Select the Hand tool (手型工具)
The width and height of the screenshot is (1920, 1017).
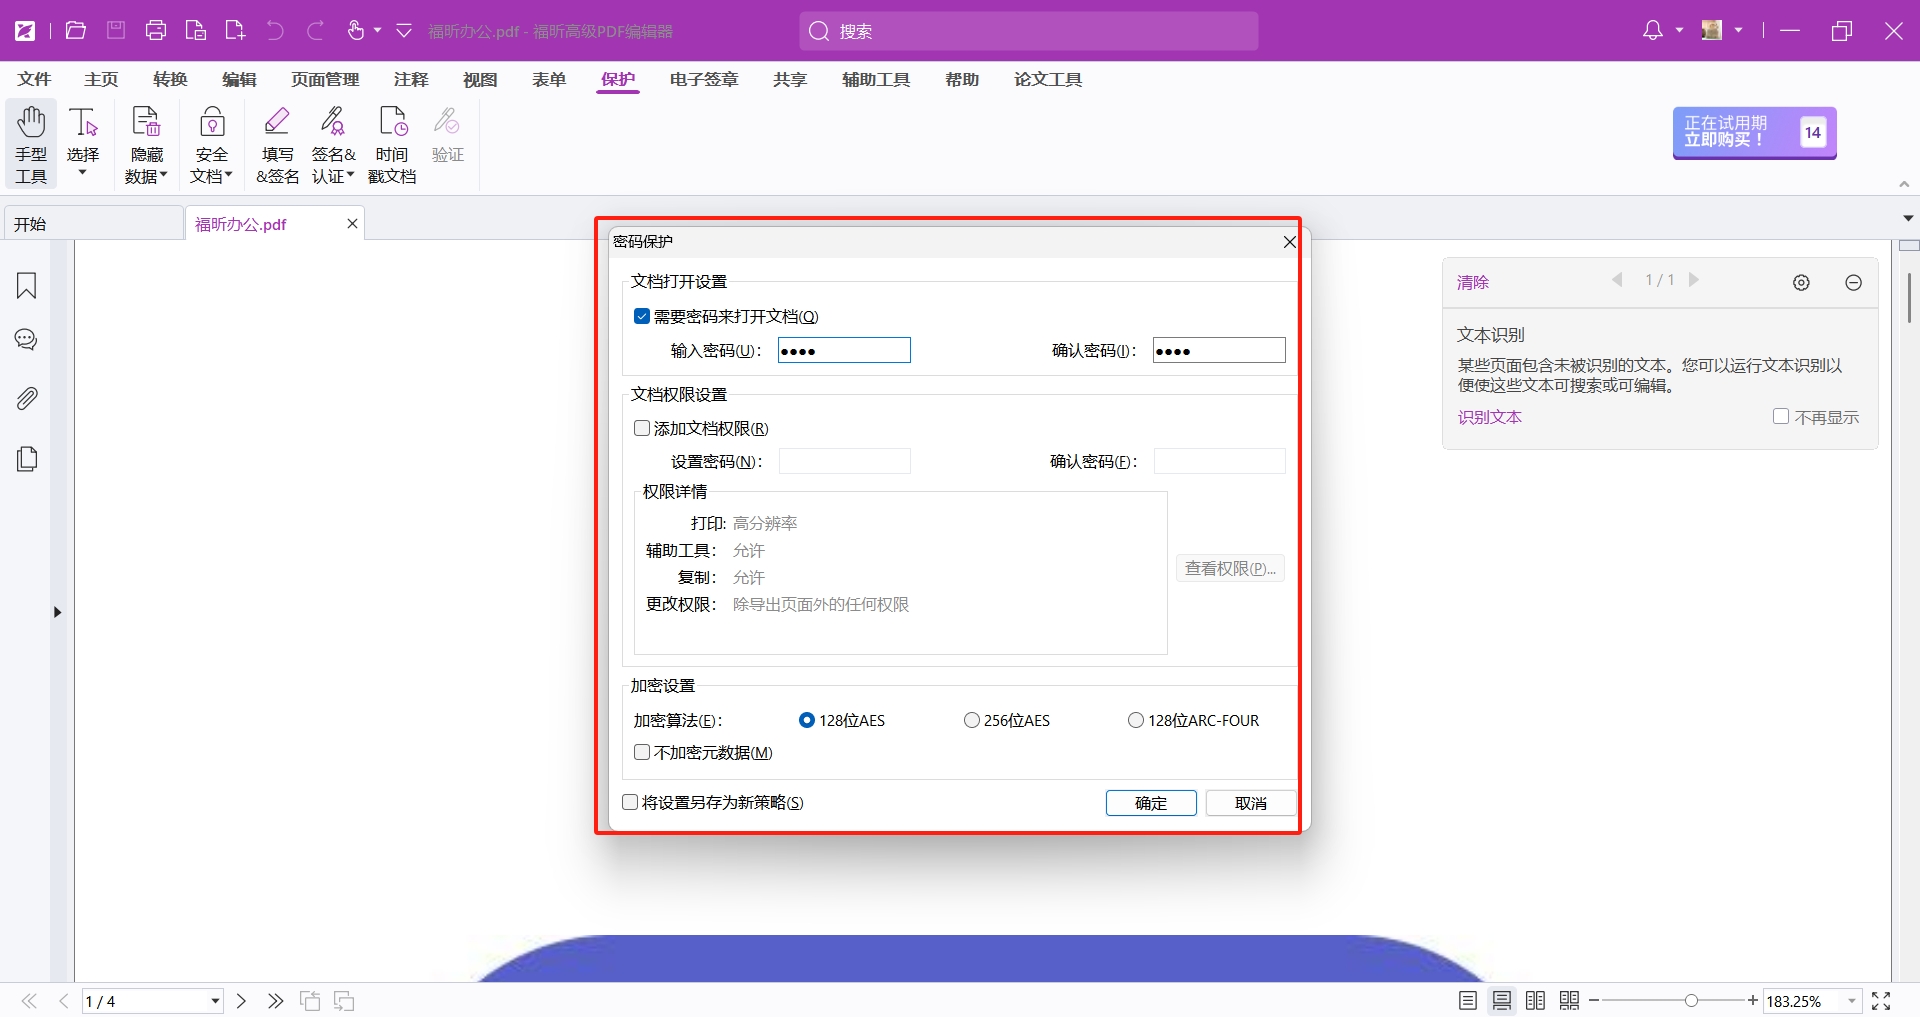pos(30,143)
